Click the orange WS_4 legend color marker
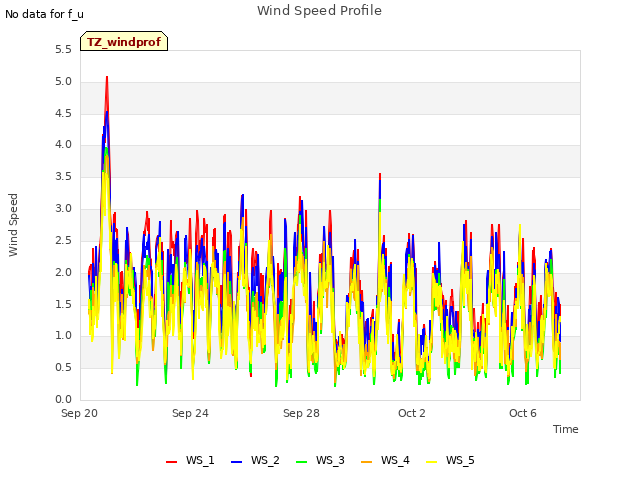The image size is (640, 480). [366, 462]
